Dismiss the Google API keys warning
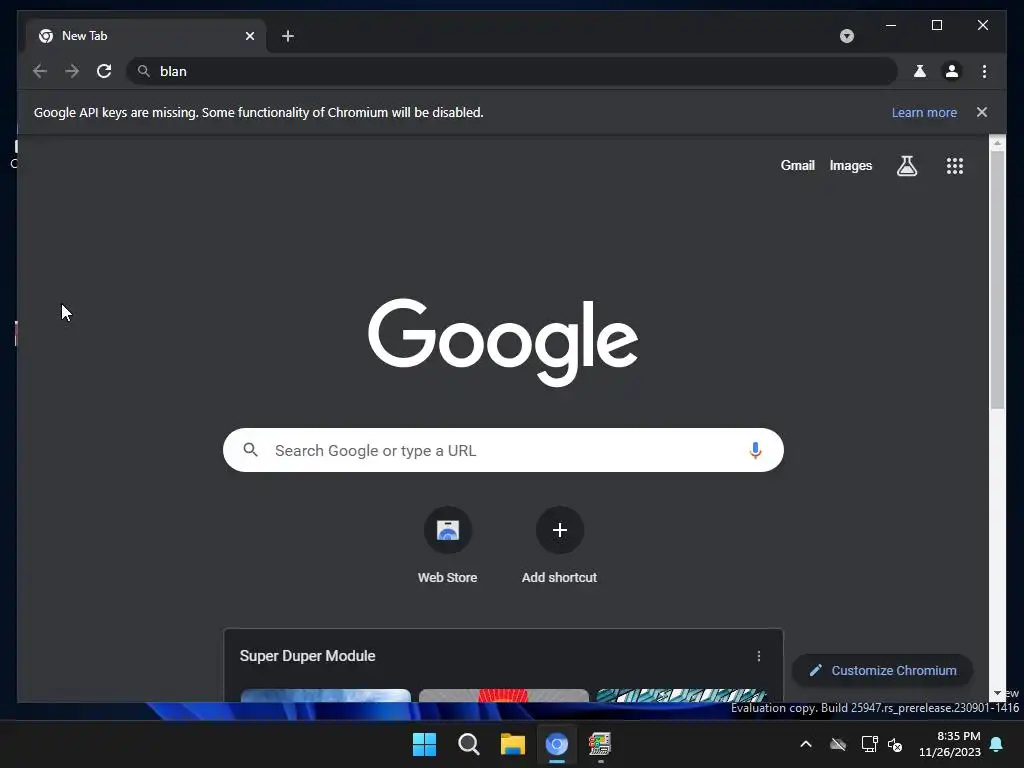The image size is (1024, 768). click(x=982, y=112)
